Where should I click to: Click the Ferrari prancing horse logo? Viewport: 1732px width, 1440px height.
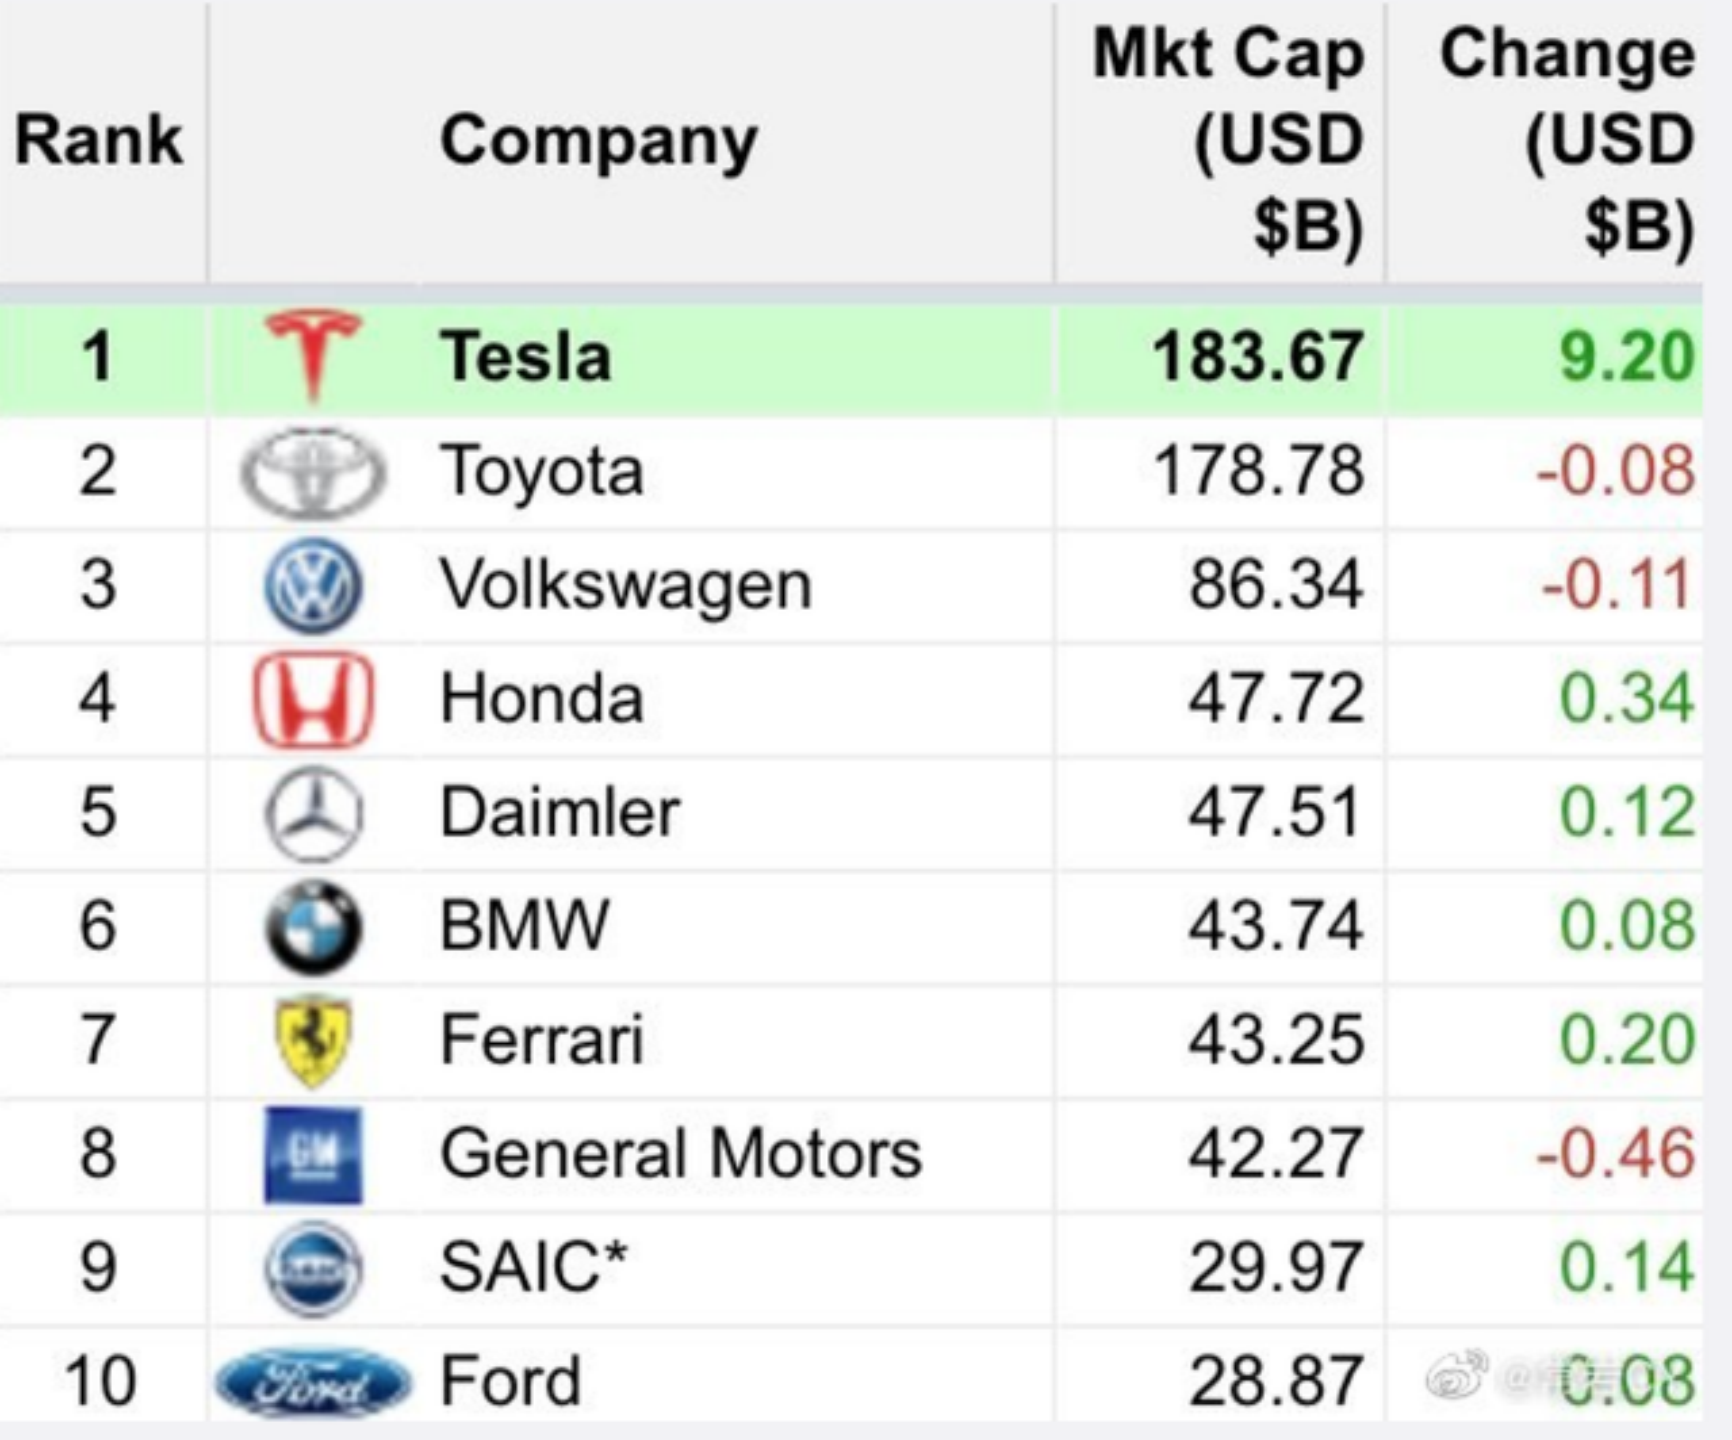tap(313, 1041)
